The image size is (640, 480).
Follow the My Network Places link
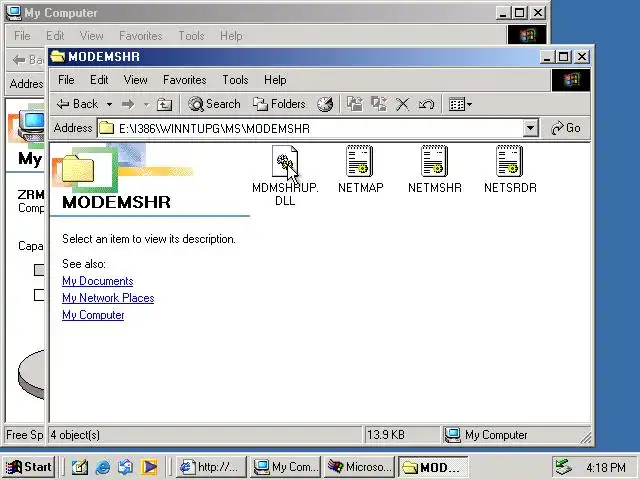click(x=108, y=298)
